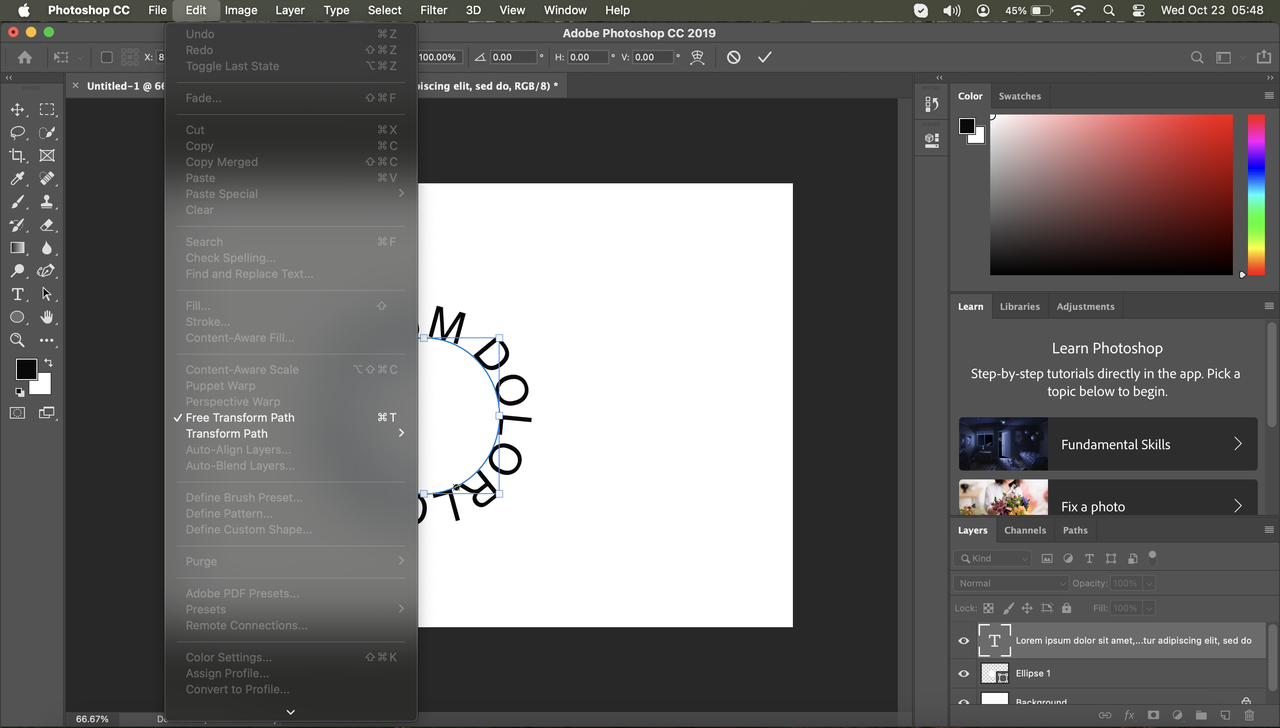Switch to the Channels tab

(1025, 530)
